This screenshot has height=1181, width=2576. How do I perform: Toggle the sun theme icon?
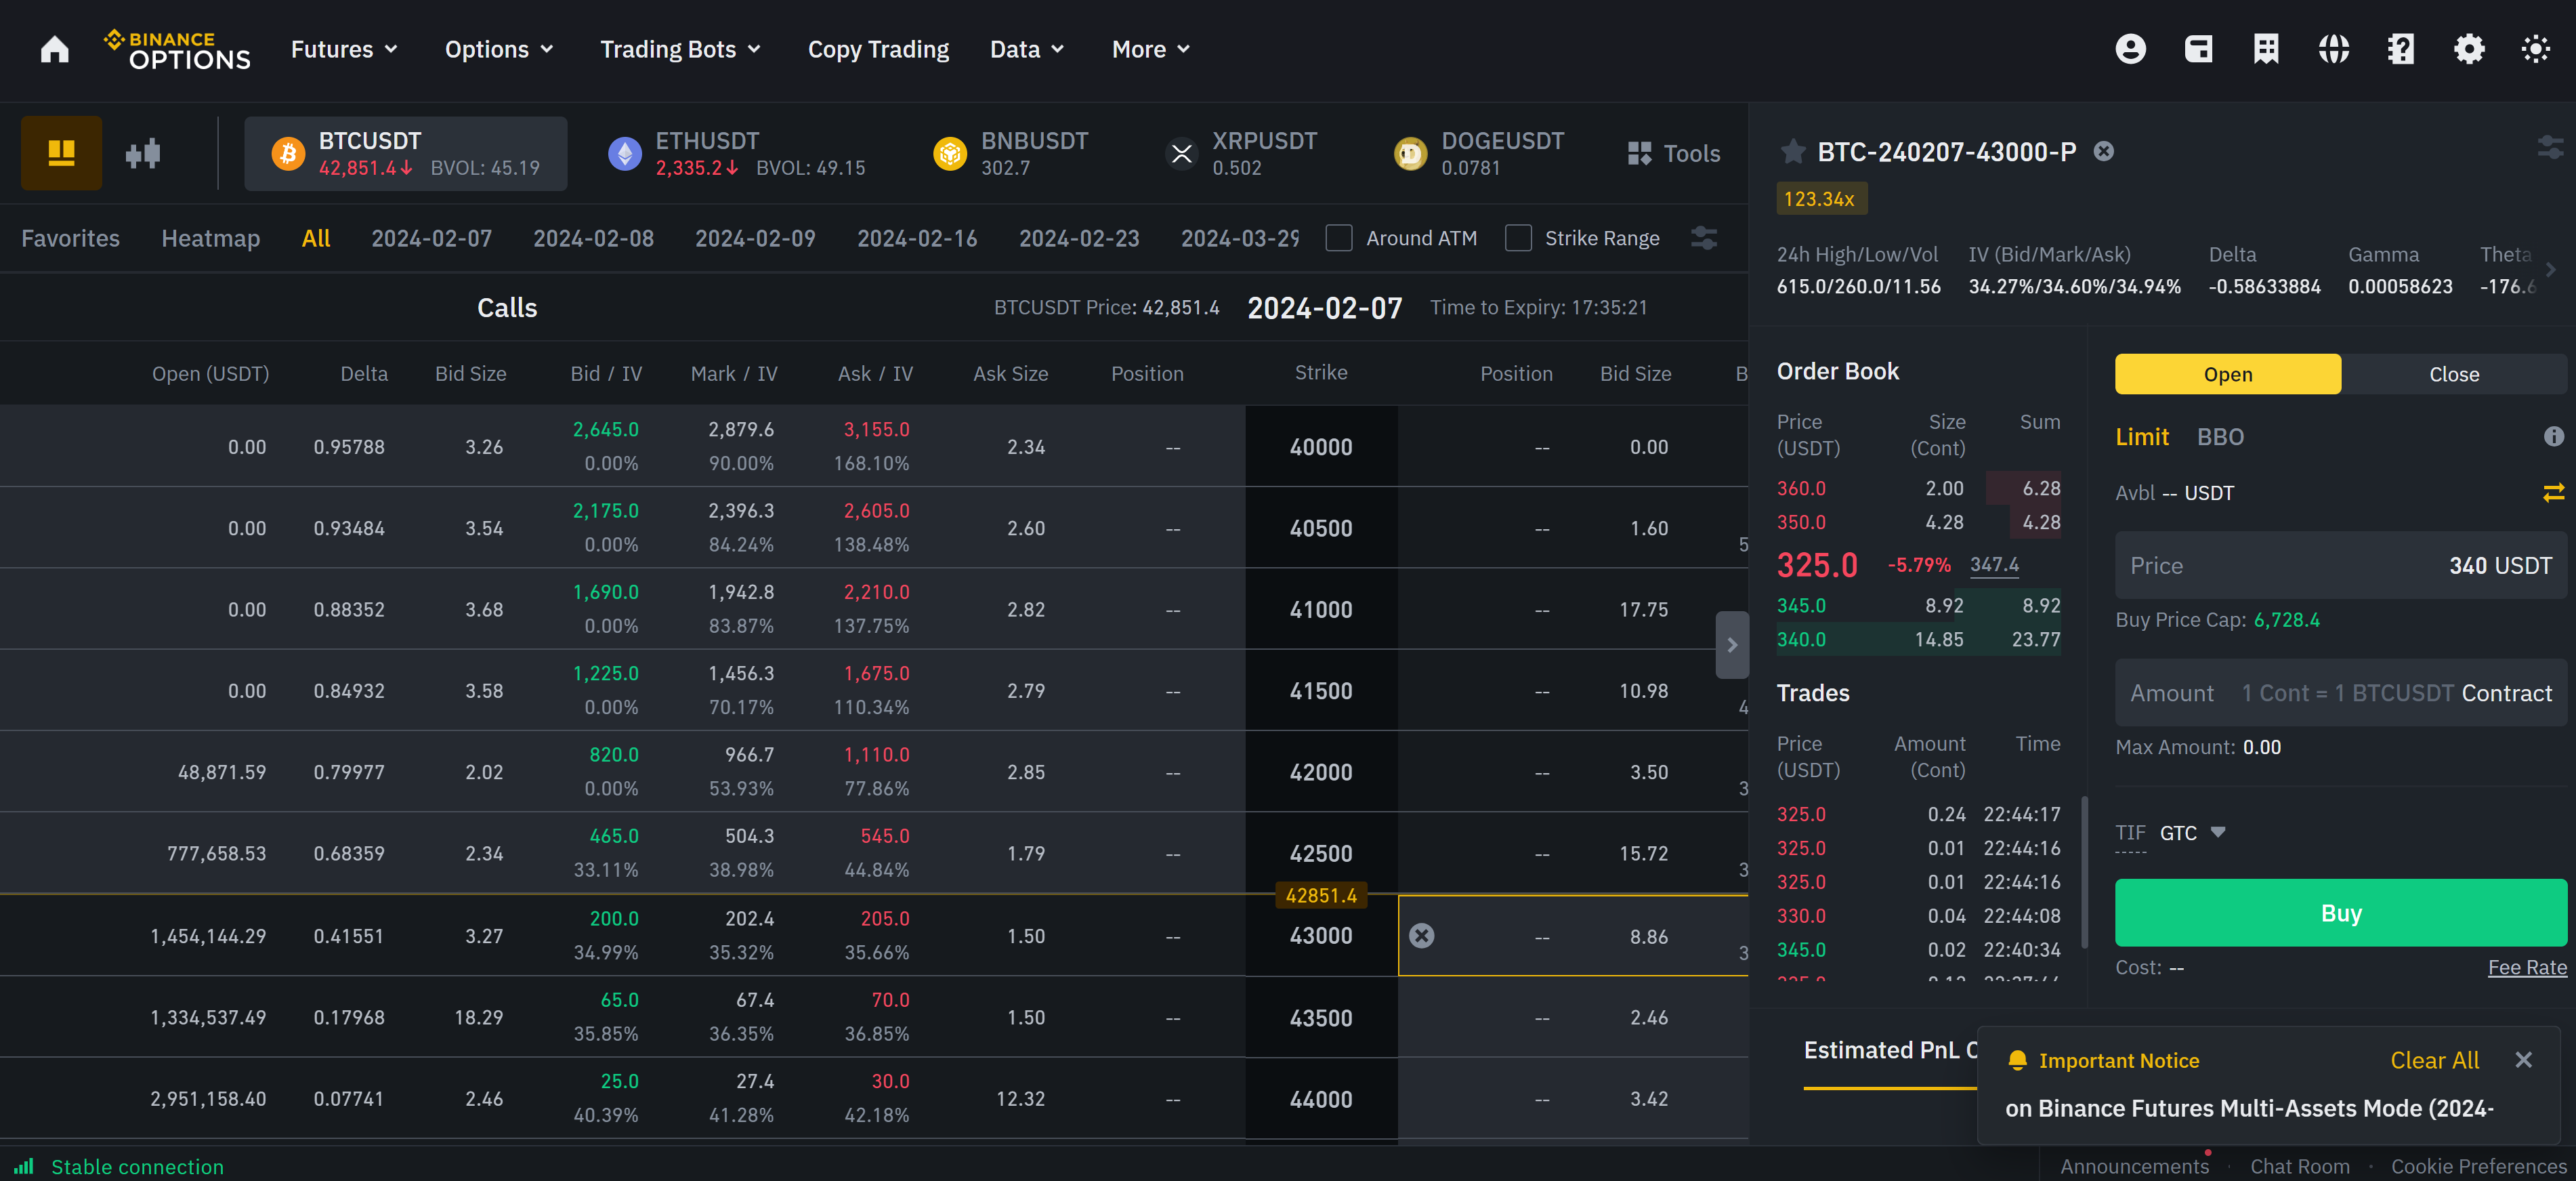click(x=2535, y=49)
